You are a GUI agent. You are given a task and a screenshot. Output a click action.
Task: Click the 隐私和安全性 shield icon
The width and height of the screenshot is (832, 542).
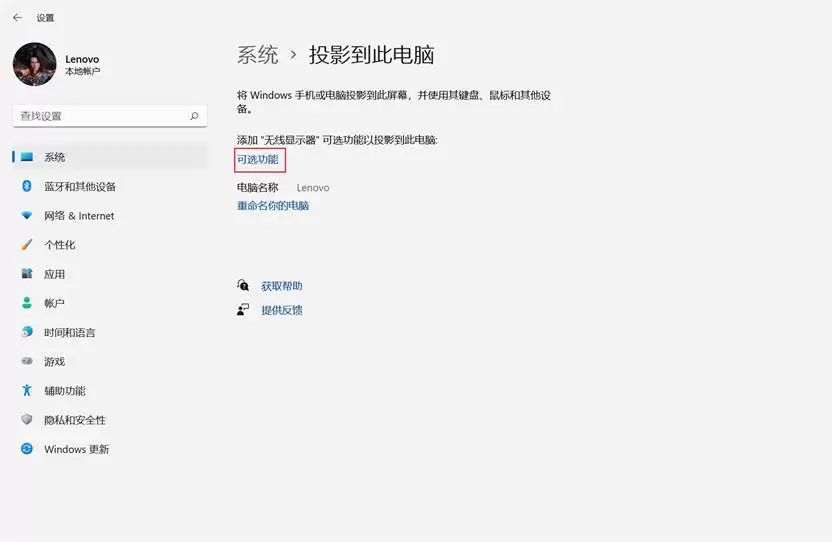(27, 419)
